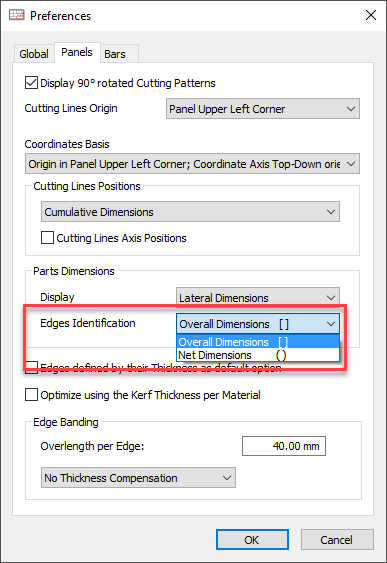
Task: Expand the Coordinates Basis dropdown
Action: 192,164
